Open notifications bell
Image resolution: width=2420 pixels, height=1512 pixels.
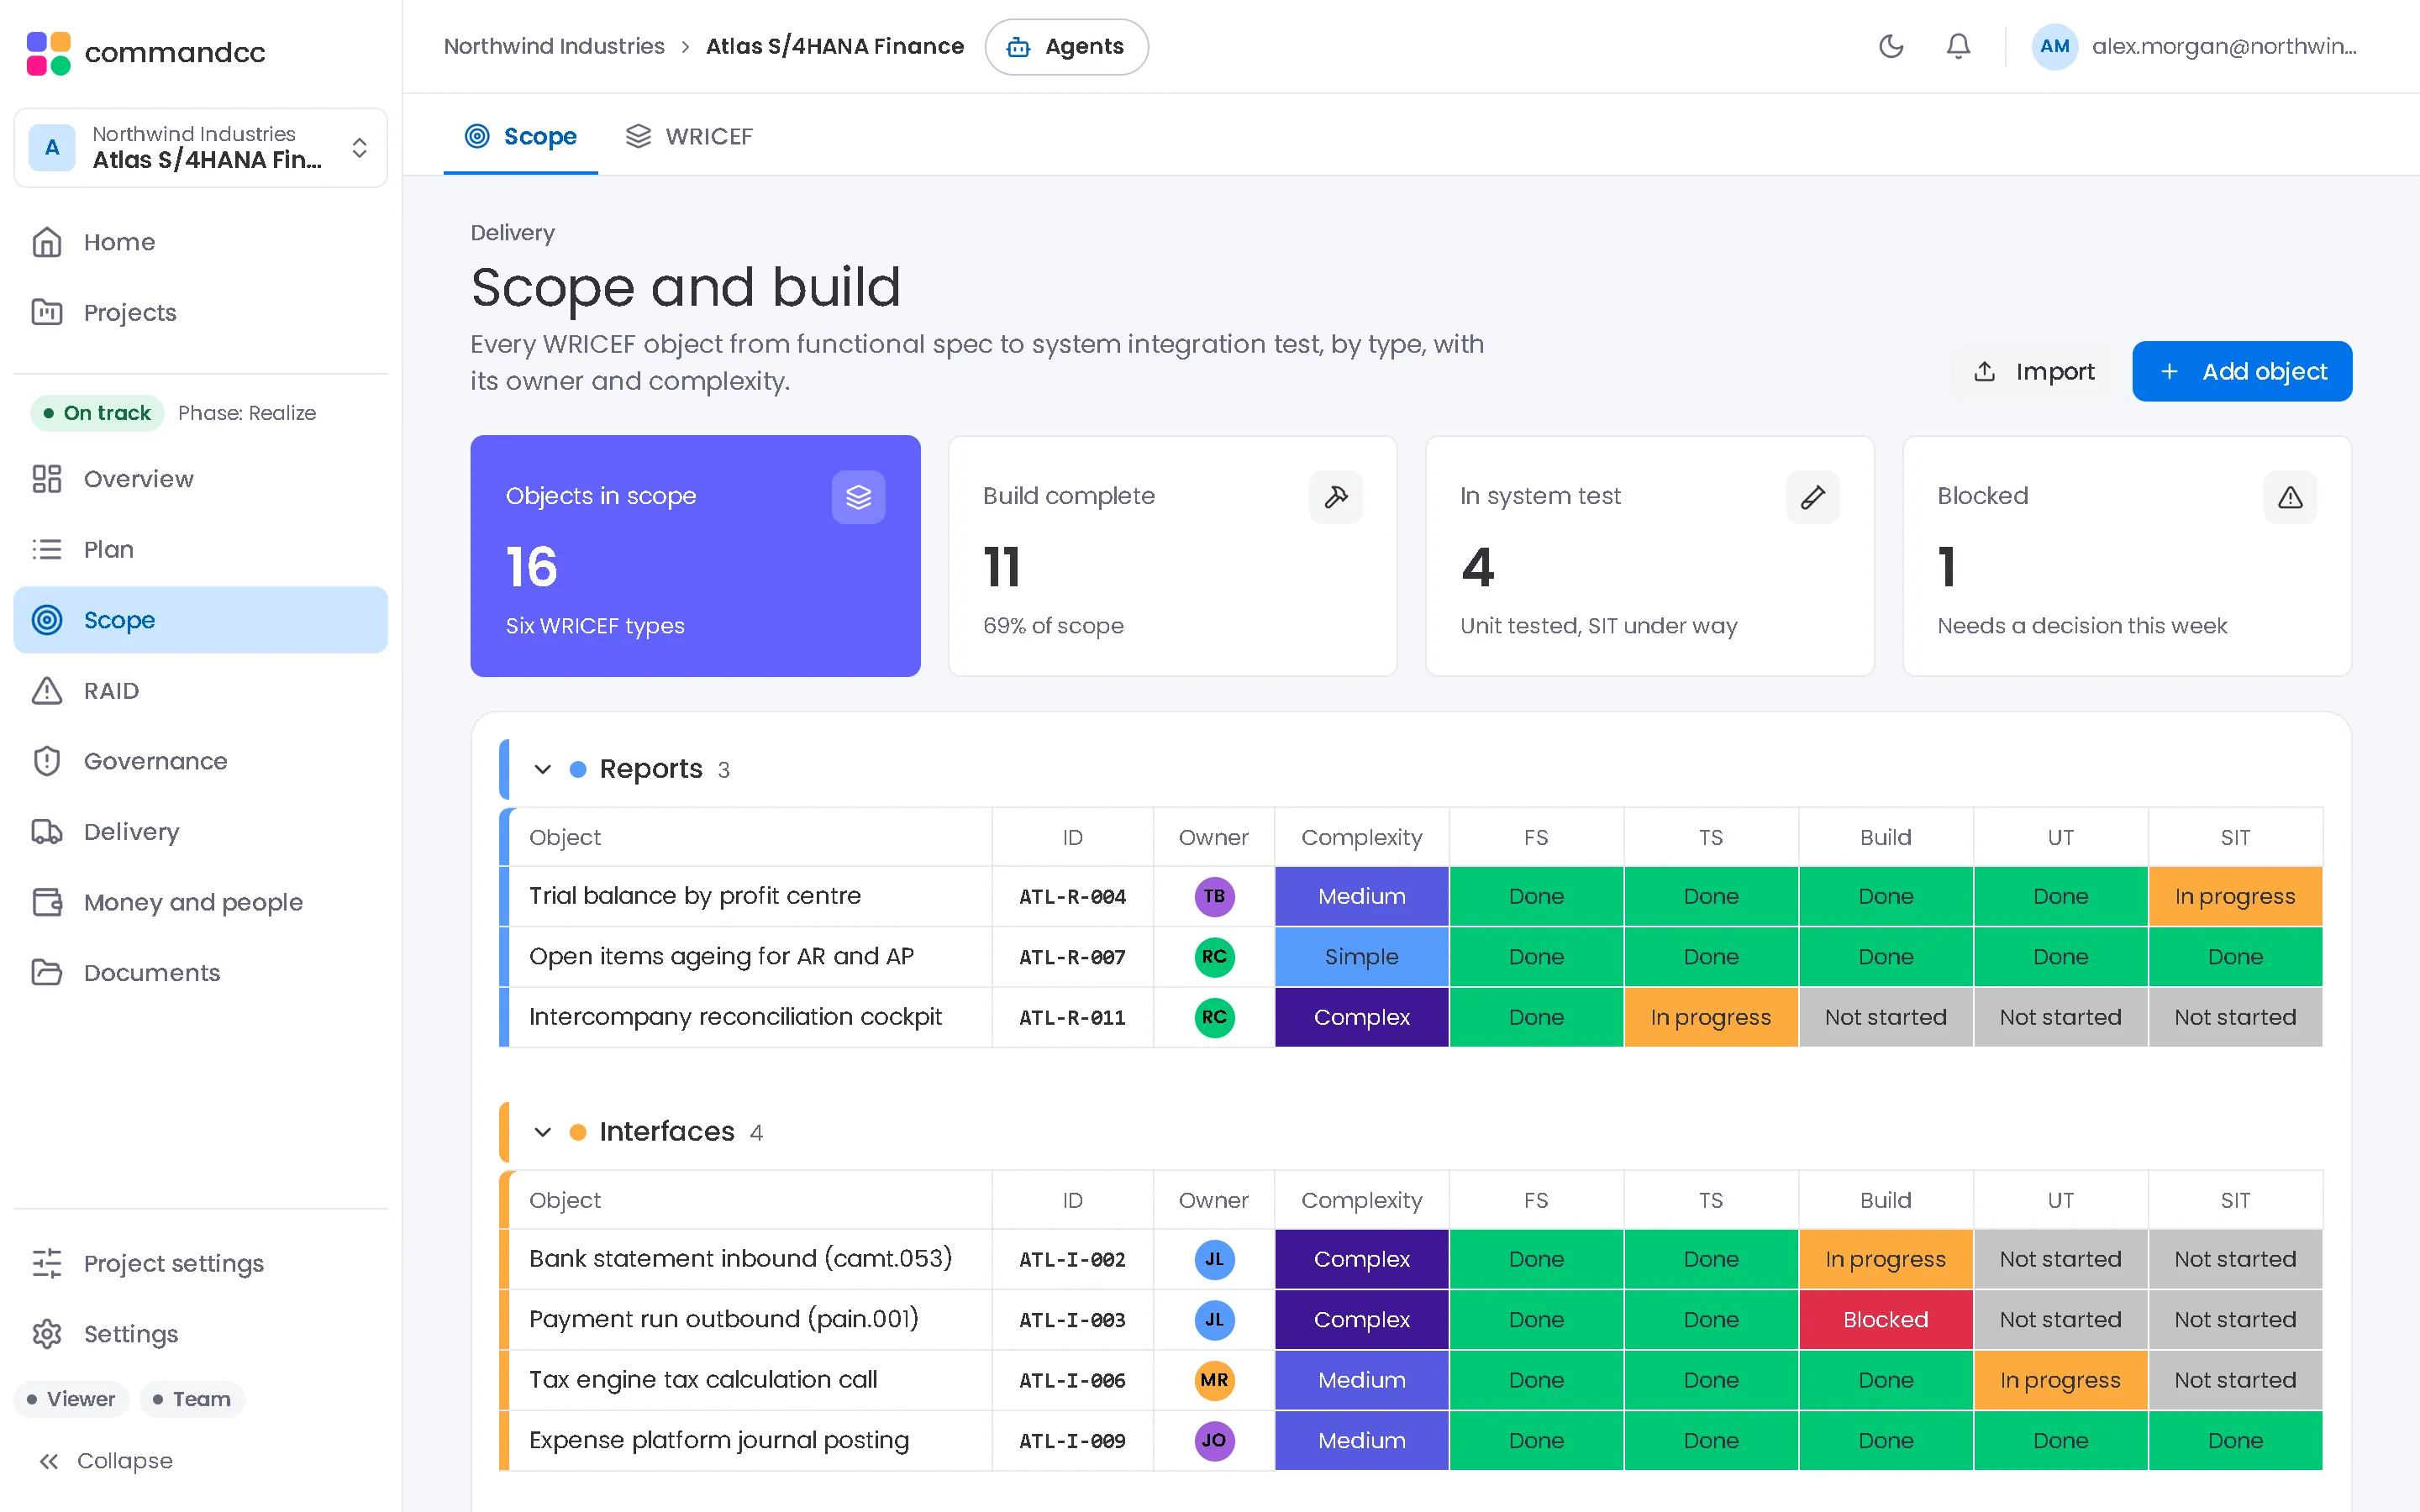(1958, 46)
